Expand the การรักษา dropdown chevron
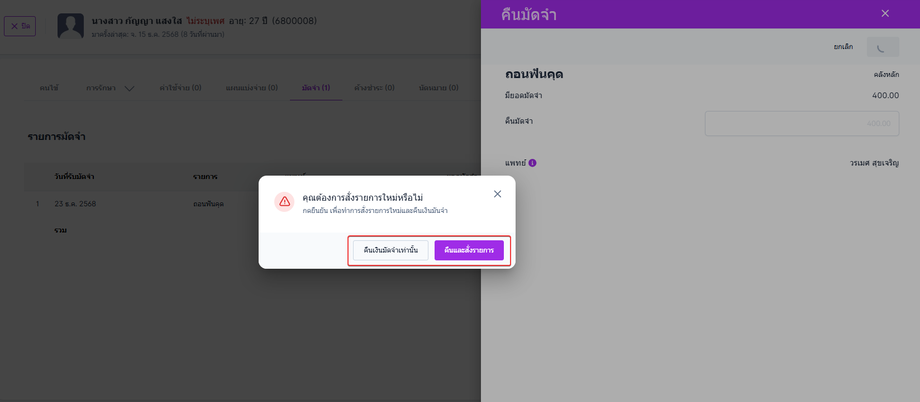 (x=129, y=88)
